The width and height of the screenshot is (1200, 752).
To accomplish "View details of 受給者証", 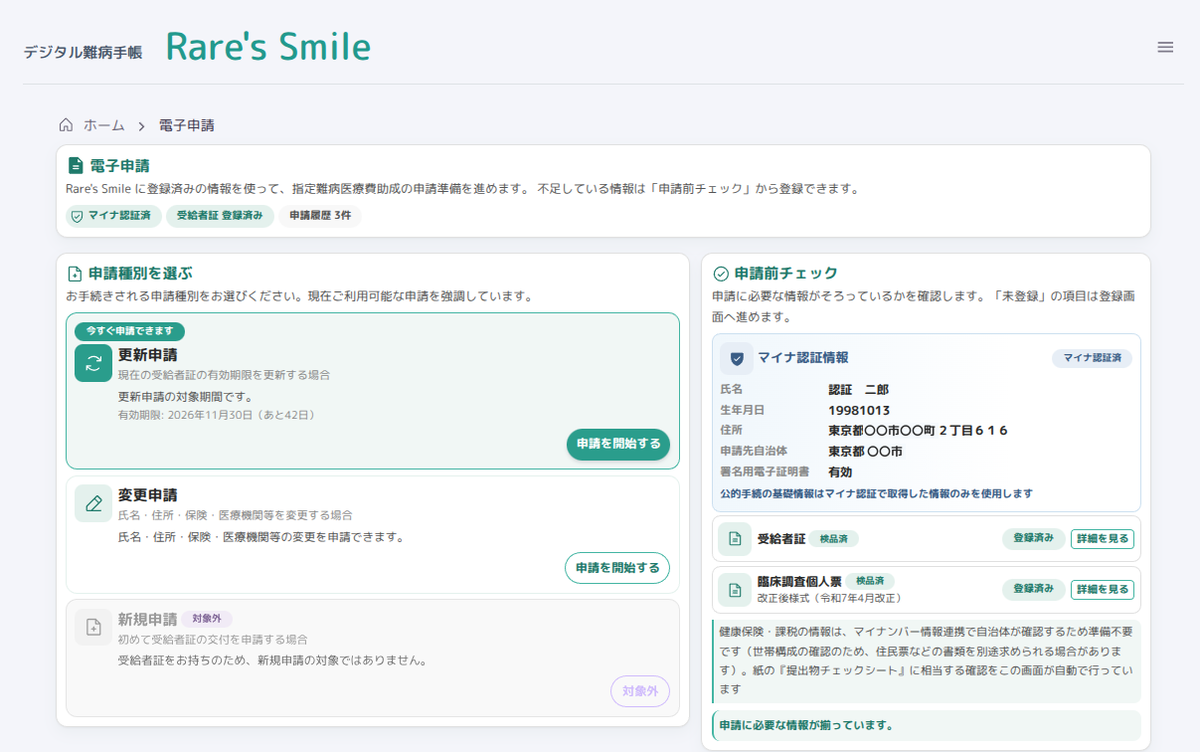I will click(x=1103, y=539).
